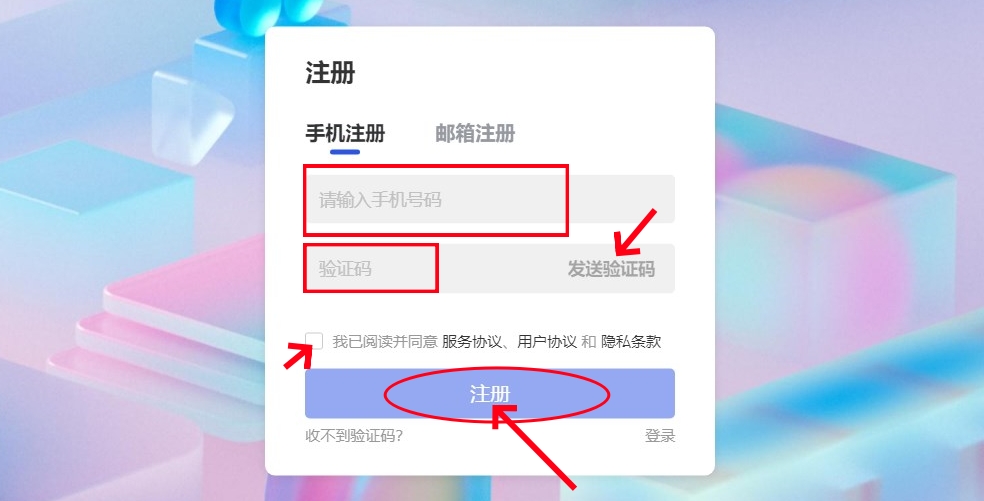Click the 我已阅读并同意 label text
The image size is (984, 501).
385,342
